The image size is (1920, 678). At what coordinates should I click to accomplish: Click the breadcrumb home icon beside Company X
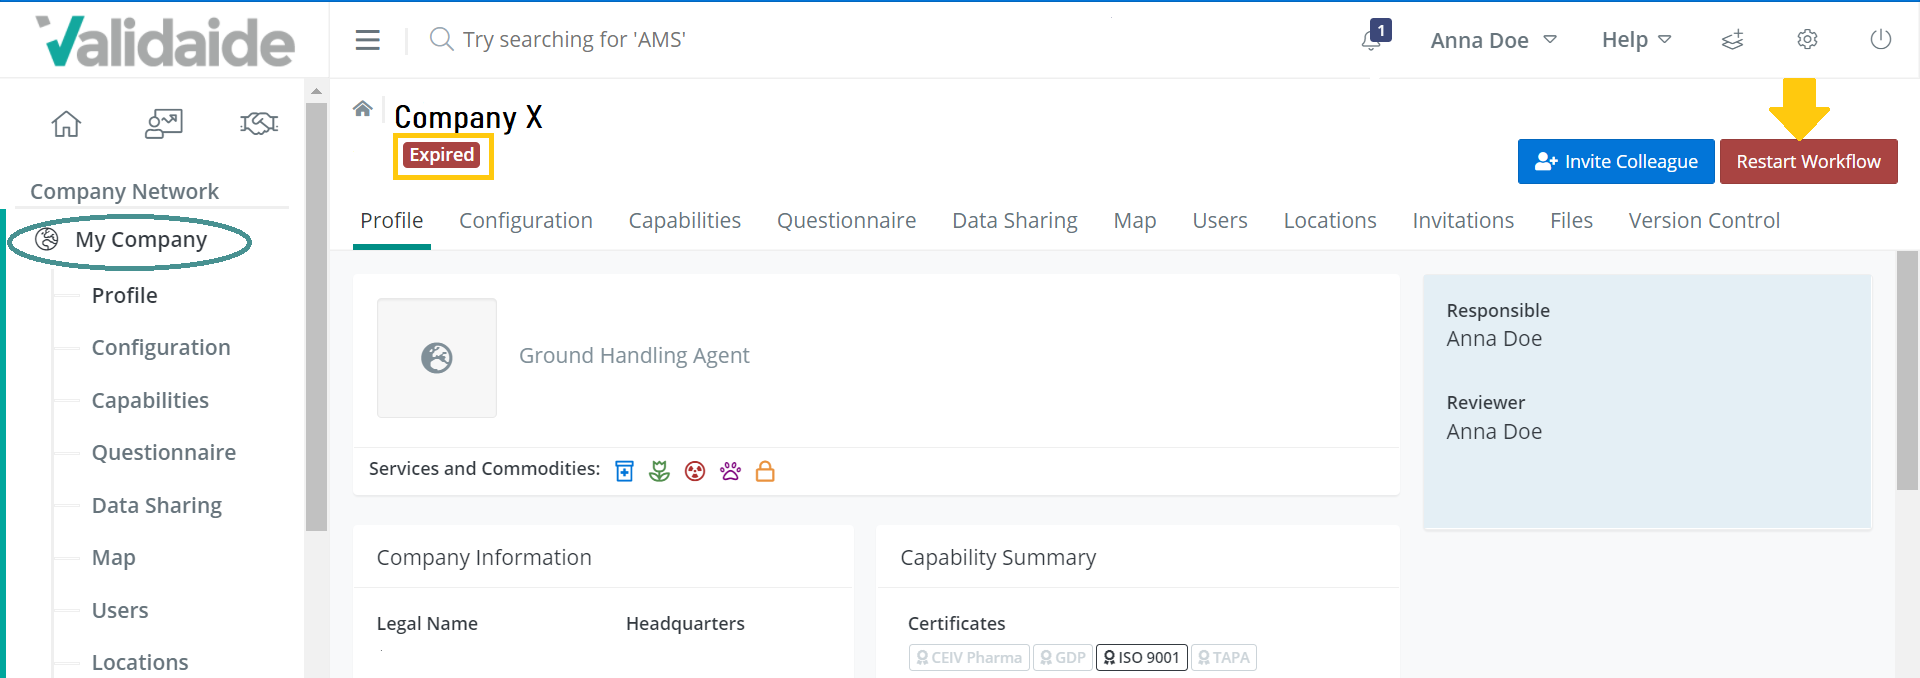point(363,108)
